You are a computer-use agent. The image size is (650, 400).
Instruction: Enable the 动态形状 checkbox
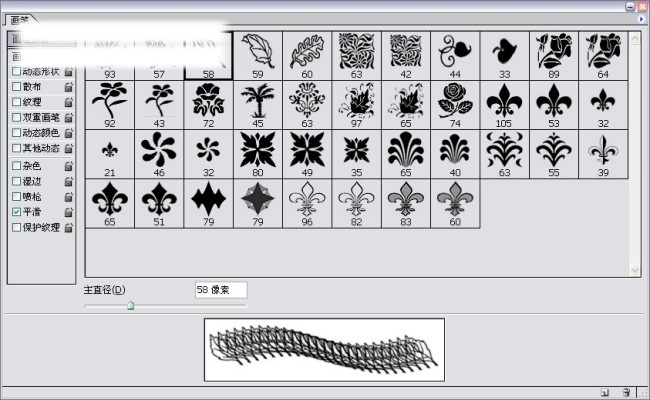pyautogui.click(x=17, y=71)
